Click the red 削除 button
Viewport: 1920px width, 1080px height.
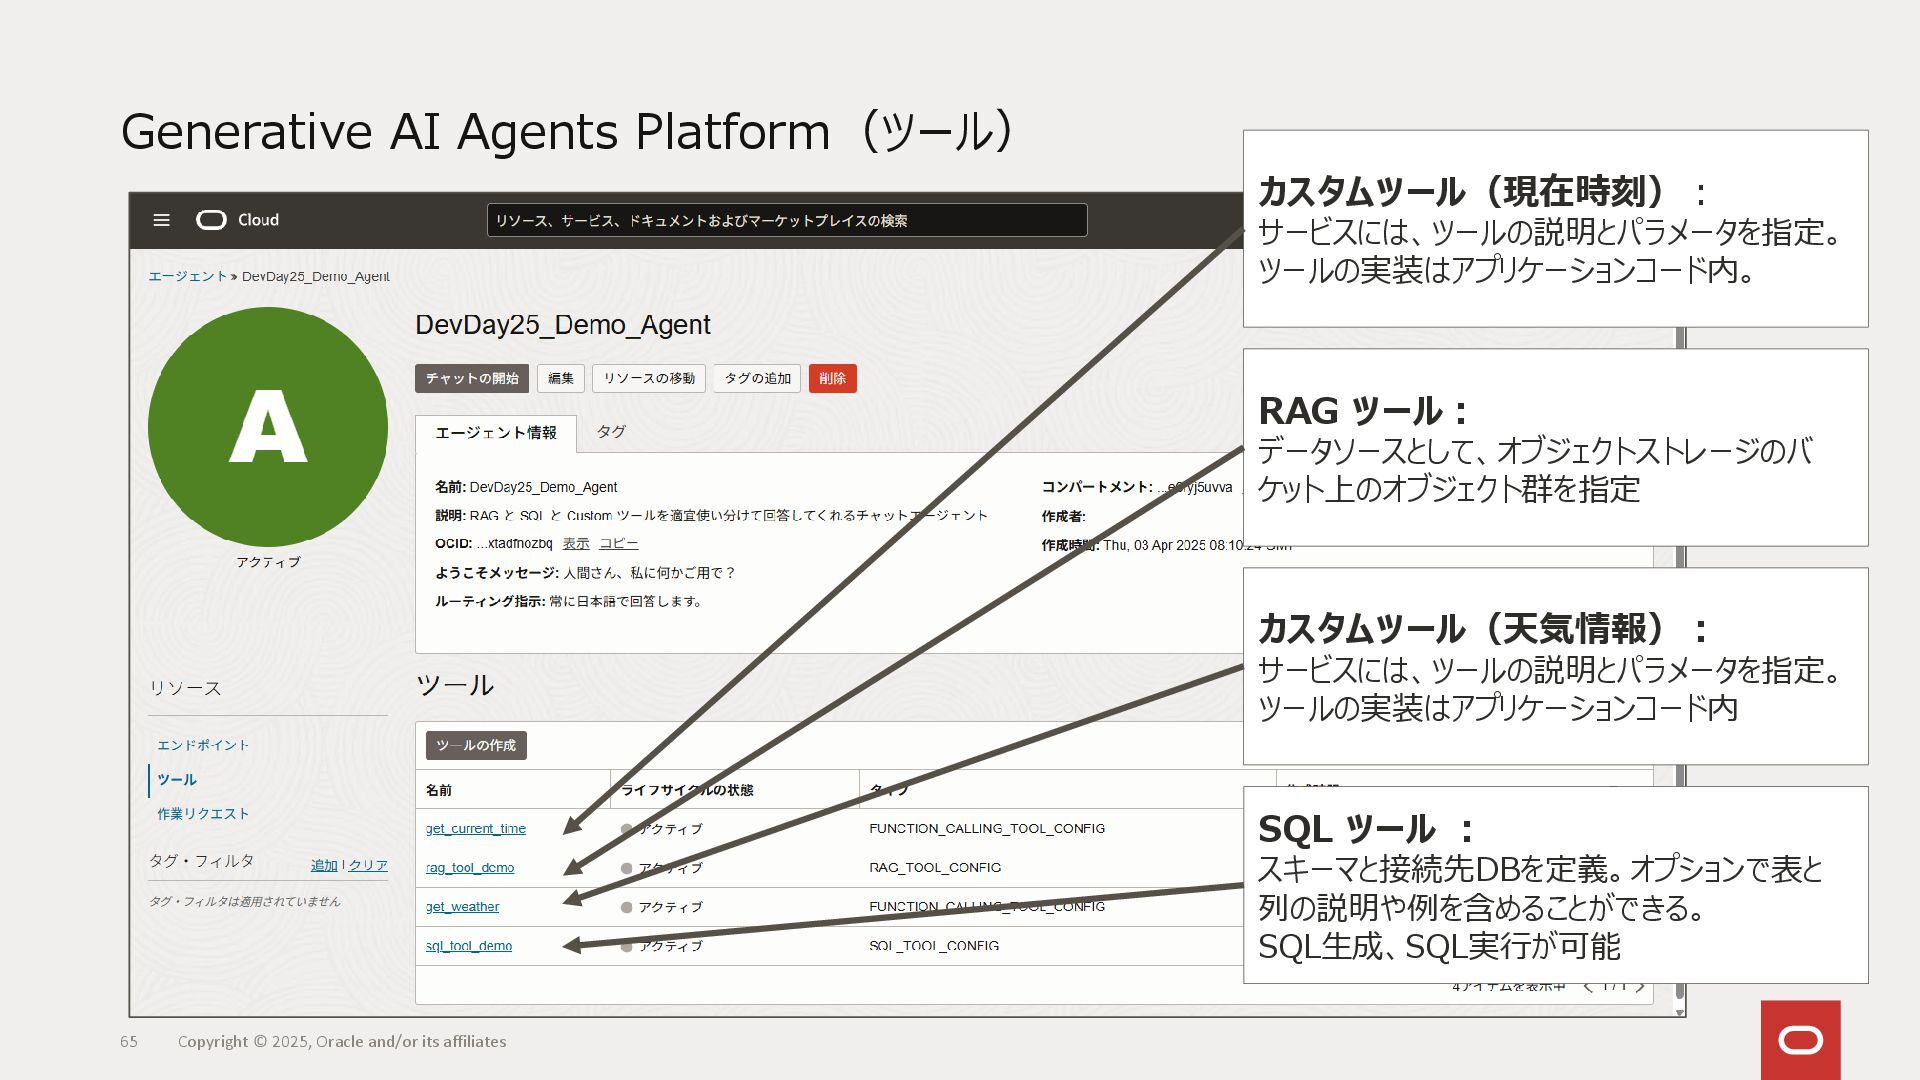[832, 378]
